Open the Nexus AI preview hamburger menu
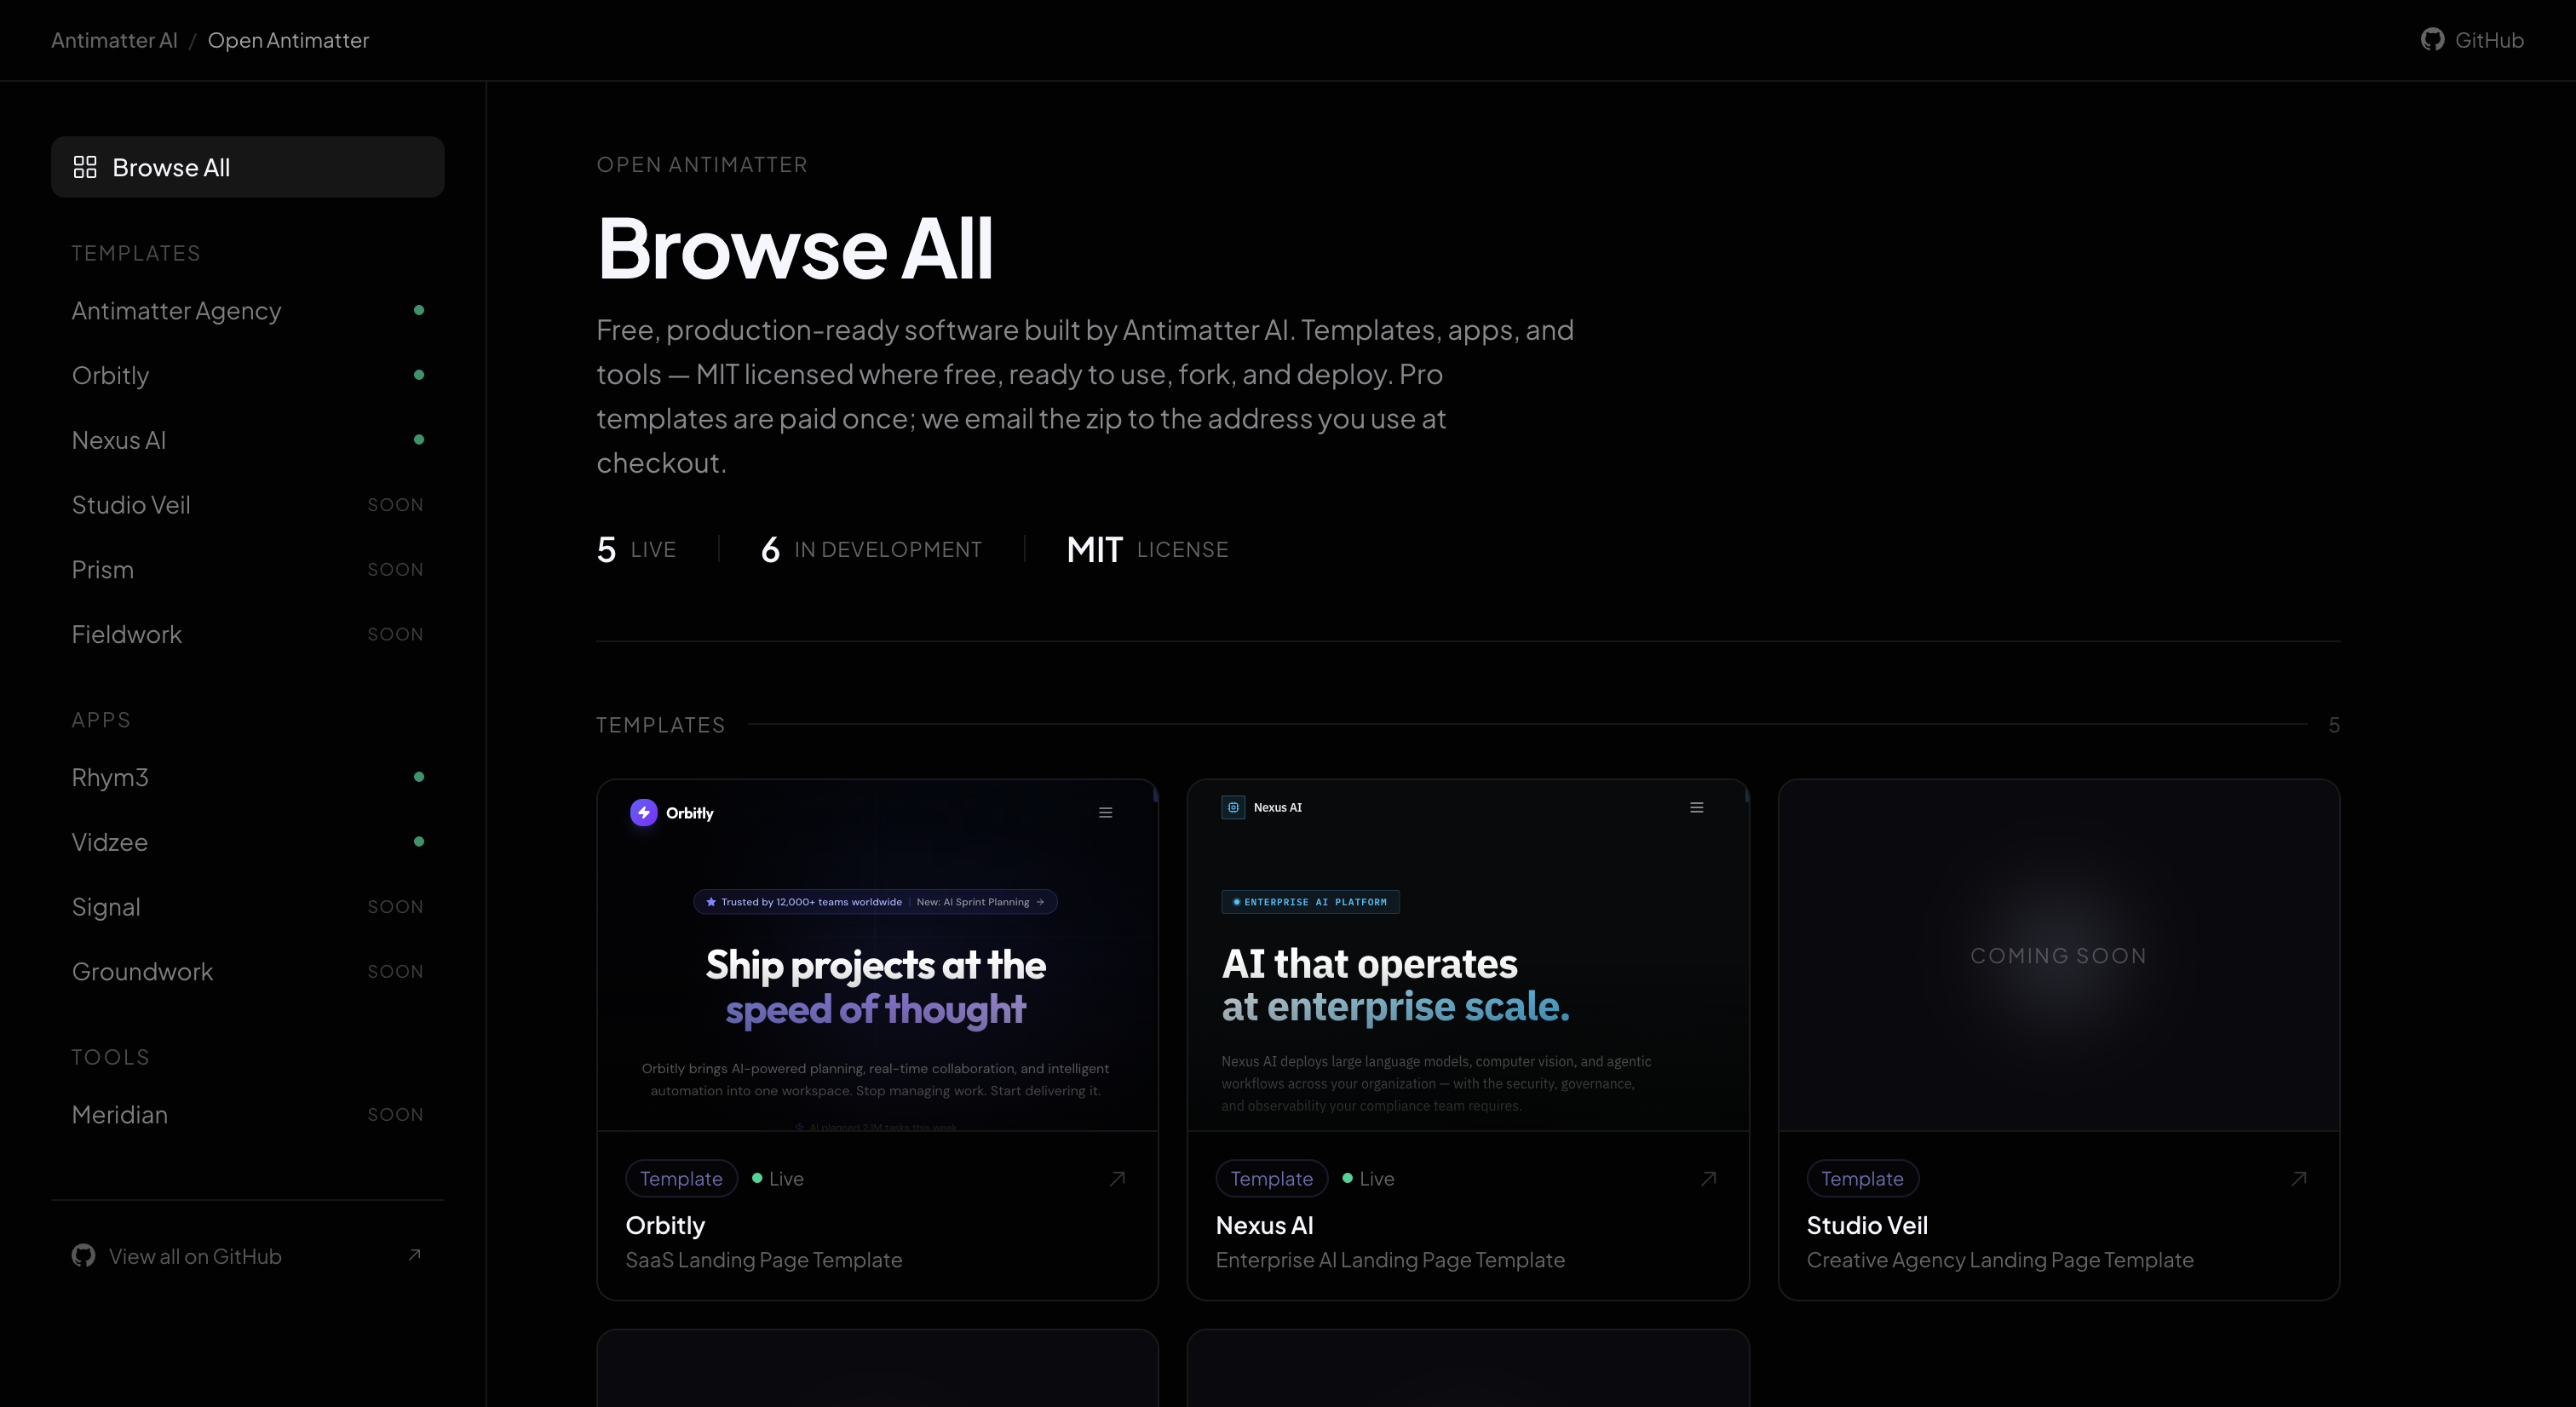Viewport: 2576px width, 1407px height. (x=1696, y=808)
